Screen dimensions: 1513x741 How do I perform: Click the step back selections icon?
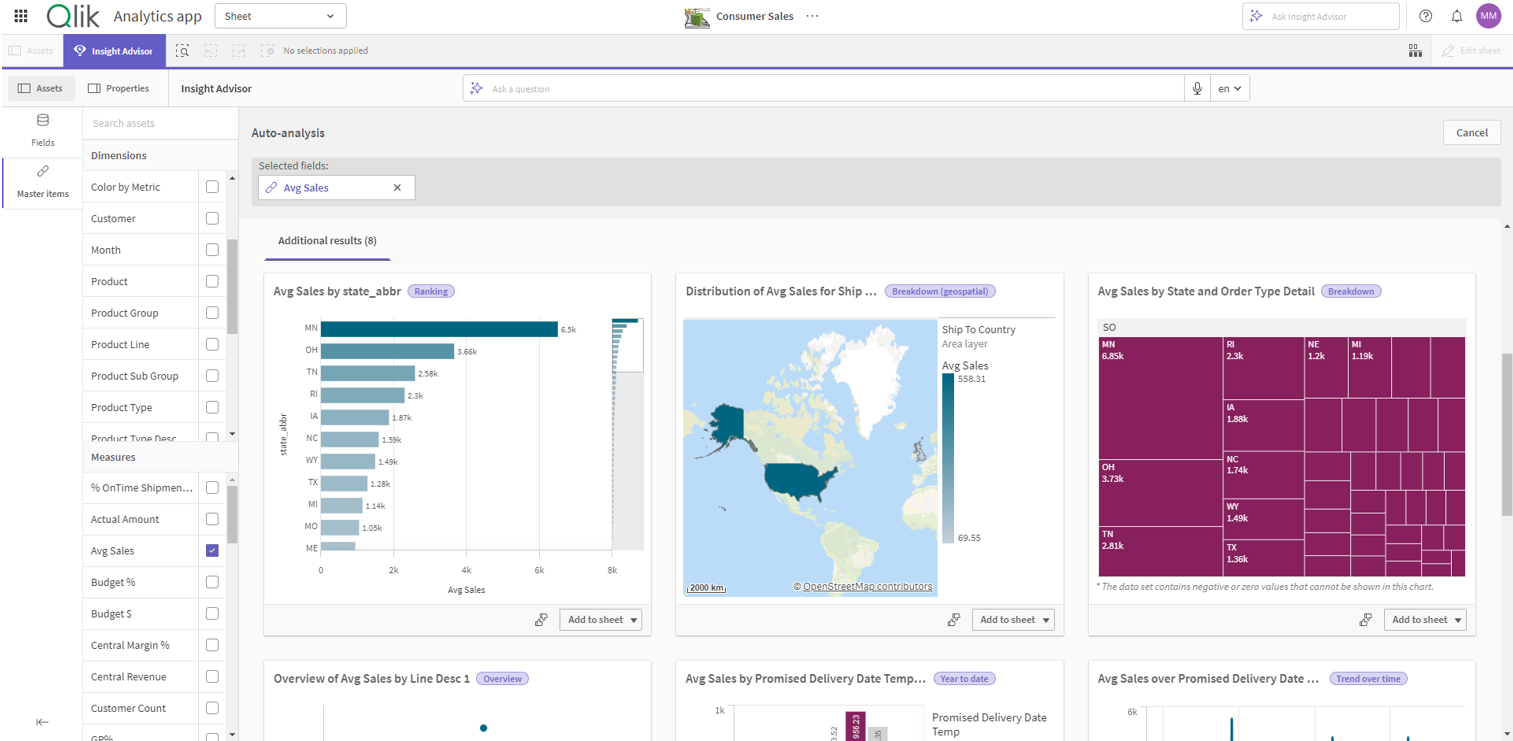pyautogui.click(x=211, y=50)
